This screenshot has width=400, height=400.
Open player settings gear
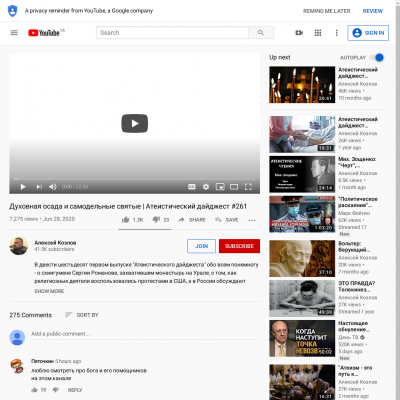[206, 187]
